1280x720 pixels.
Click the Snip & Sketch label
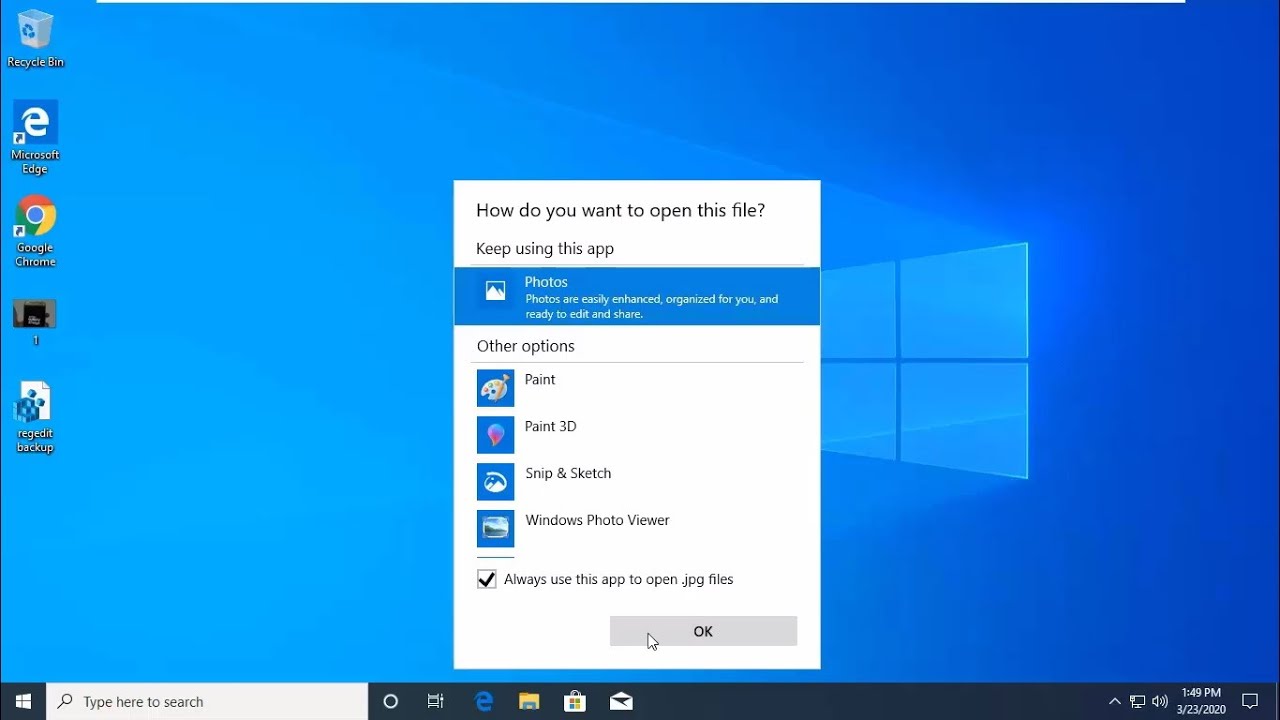tap(568, 474)
